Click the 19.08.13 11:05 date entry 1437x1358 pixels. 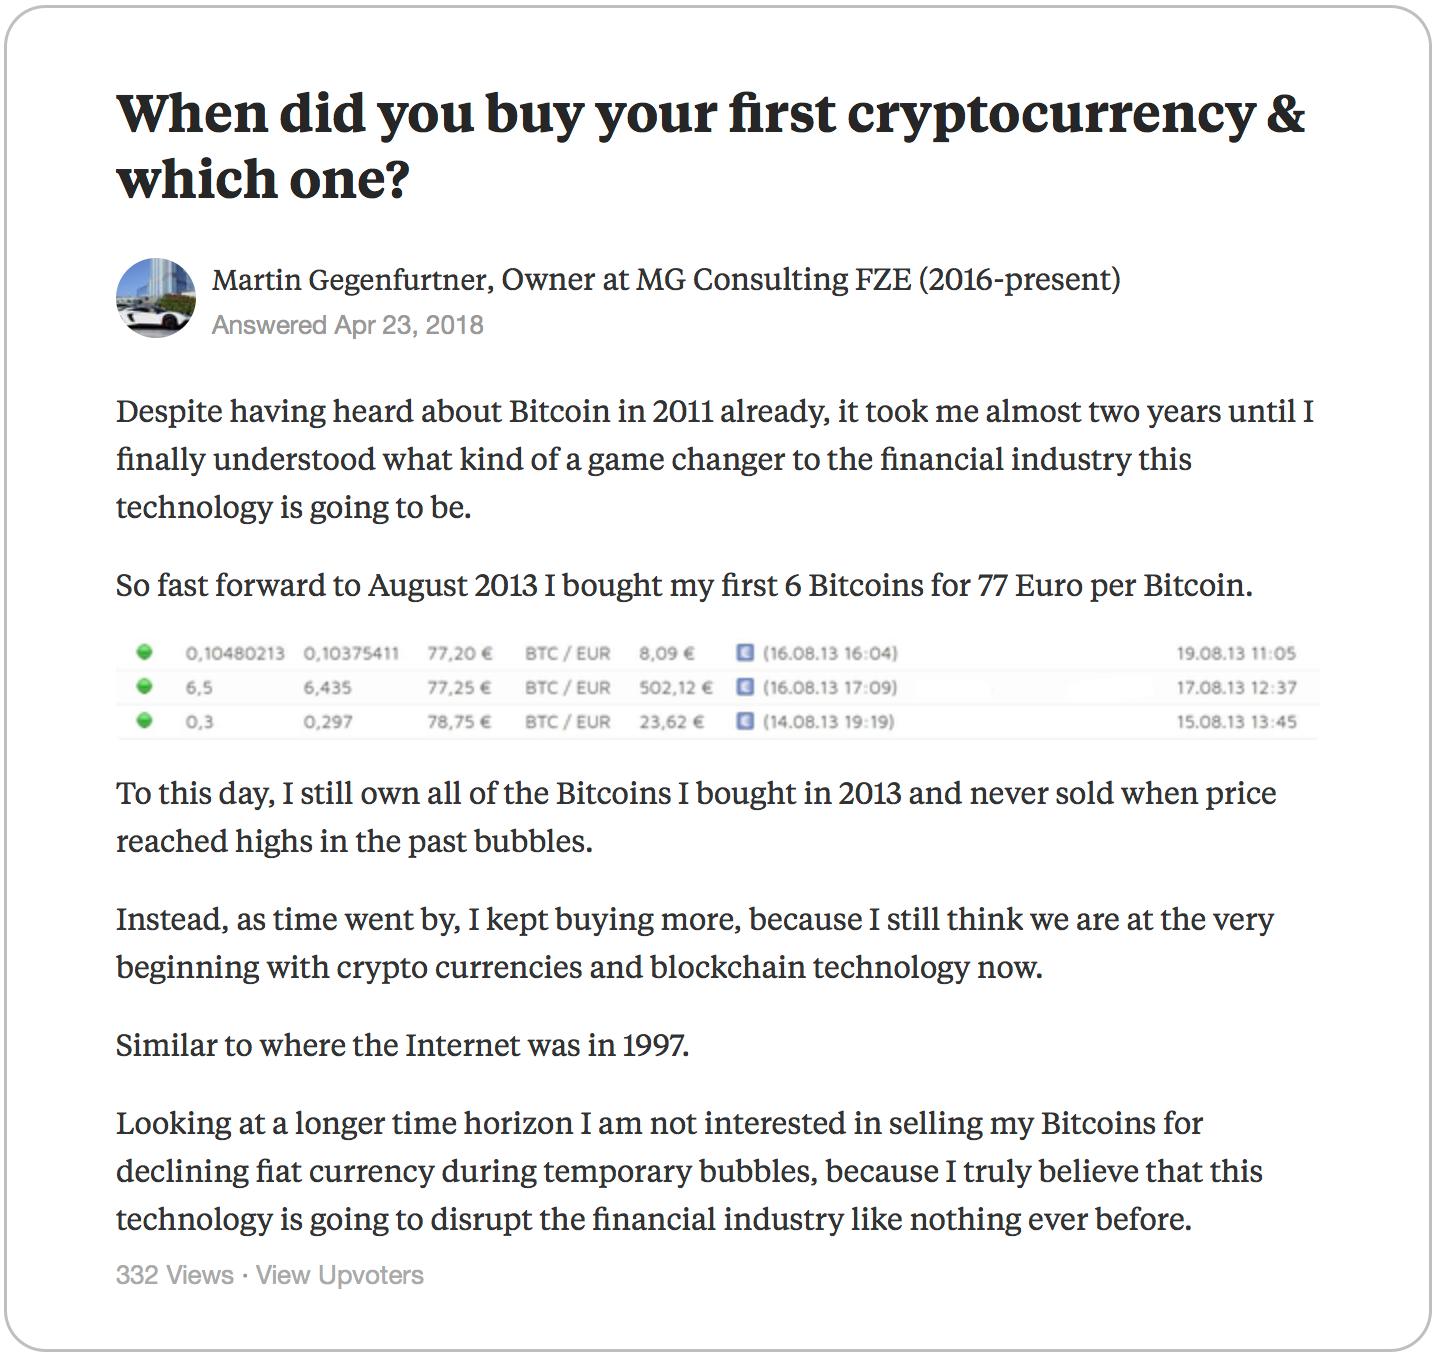1235,654
